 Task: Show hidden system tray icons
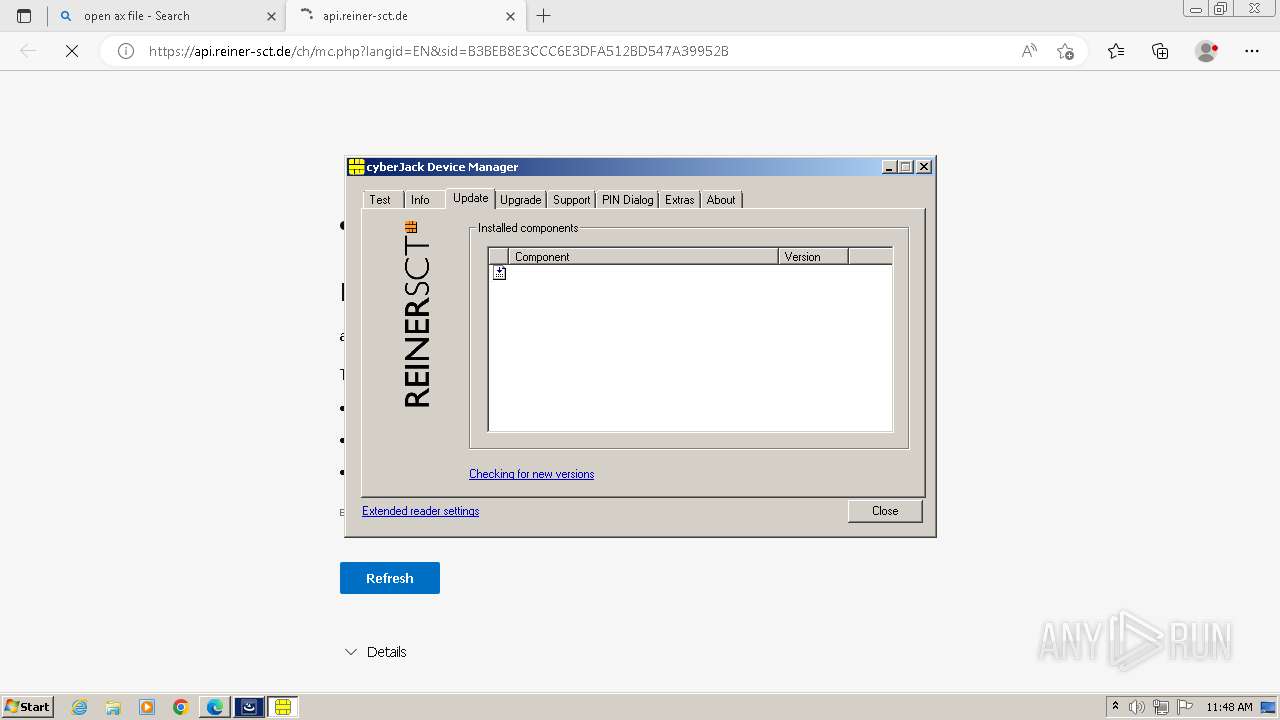click(x=1115, y=707)
